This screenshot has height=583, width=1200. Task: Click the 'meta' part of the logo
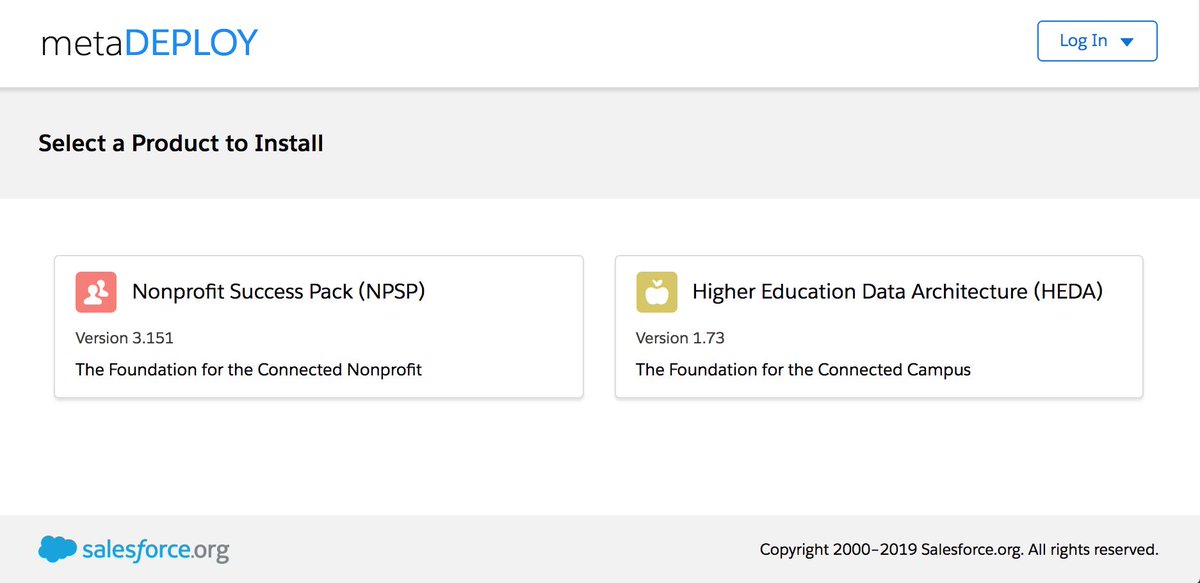(83, 43)
